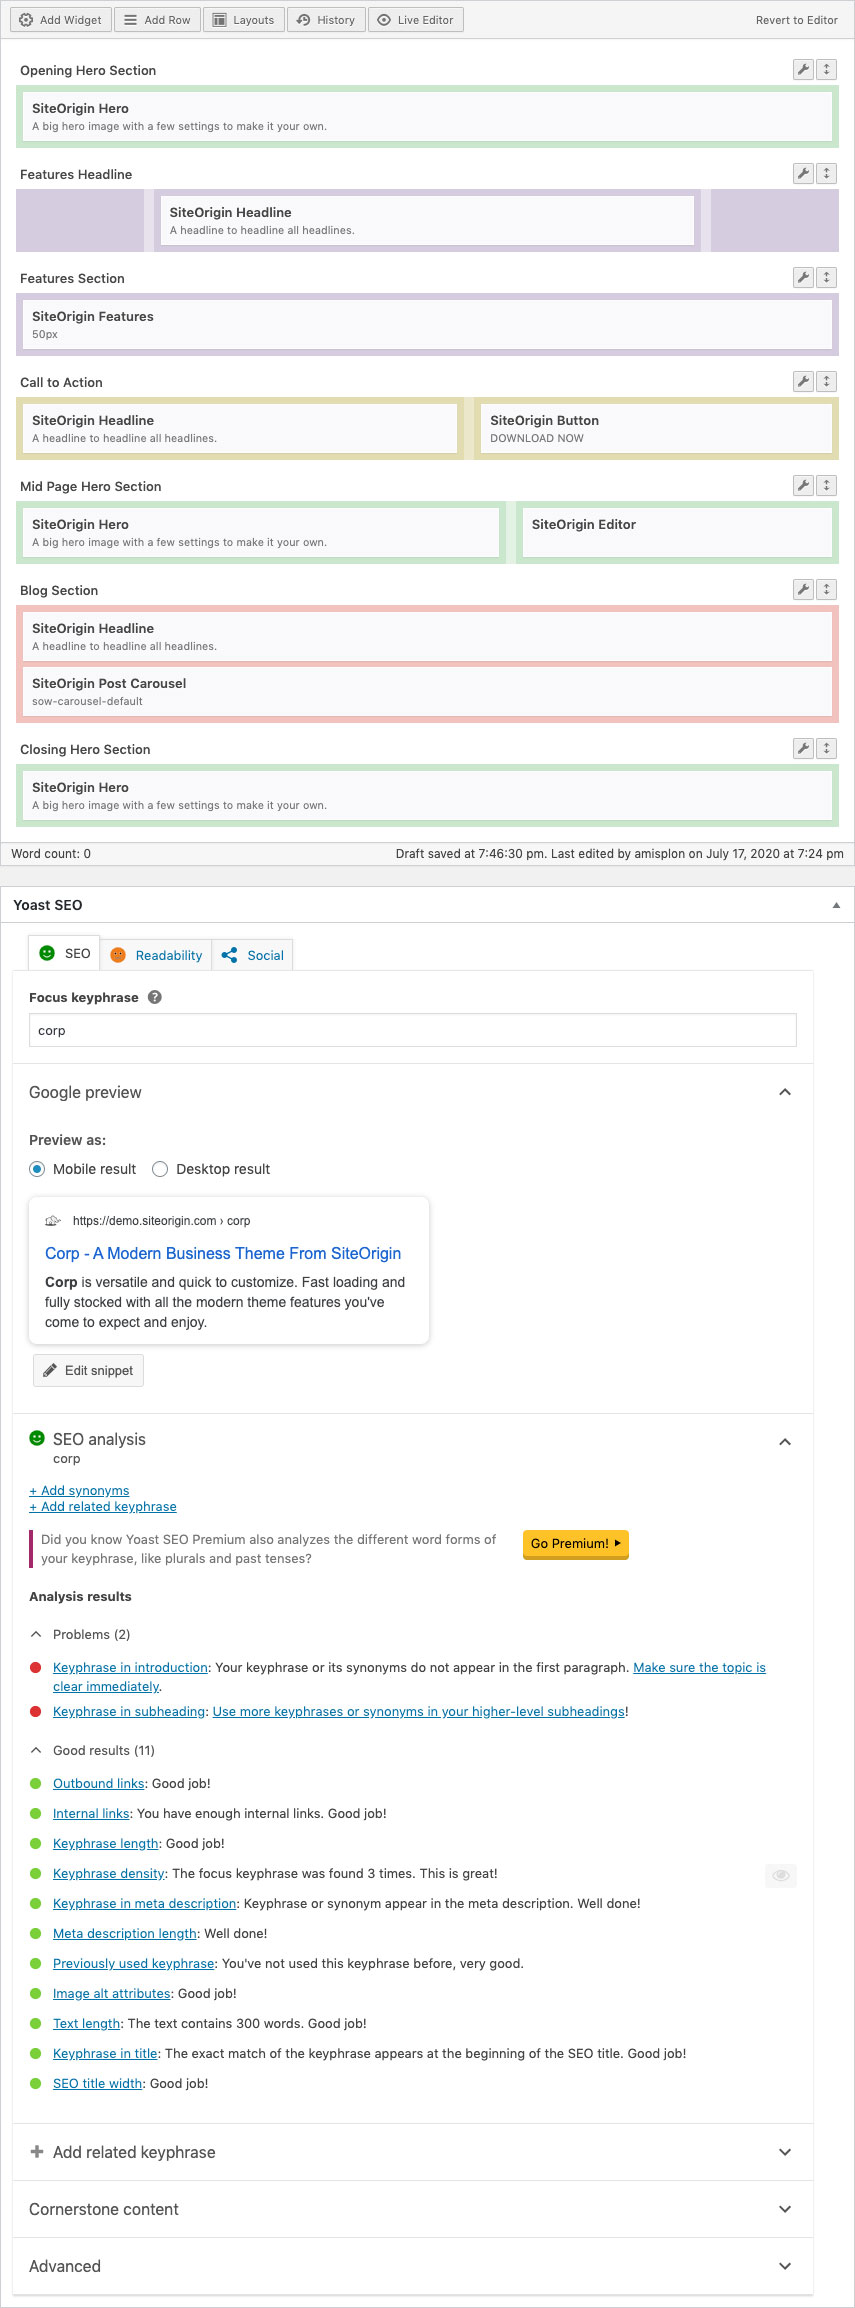Click the Edit snippet button
Image resolution: width=855 pixels, height=2308 pixels.
(88, 1370)
